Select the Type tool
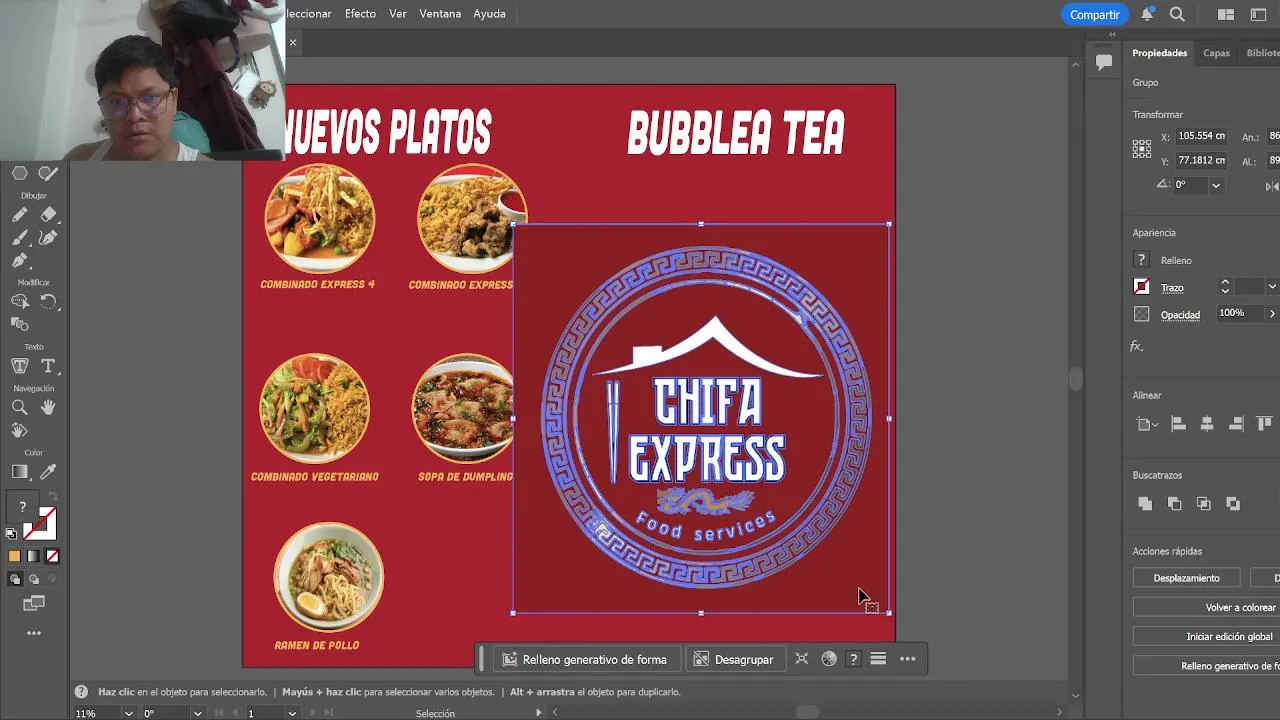 point(48,366)
